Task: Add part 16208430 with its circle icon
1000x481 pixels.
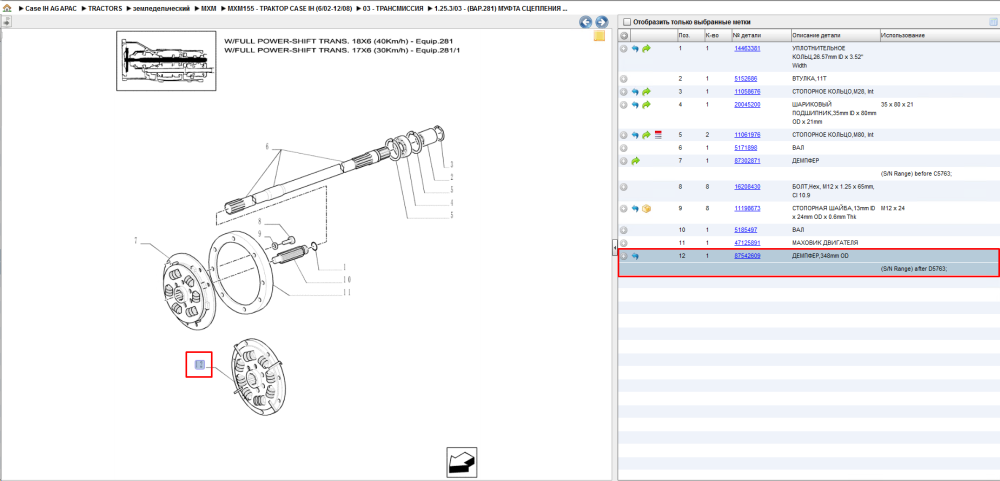Action: coord(624,187)
